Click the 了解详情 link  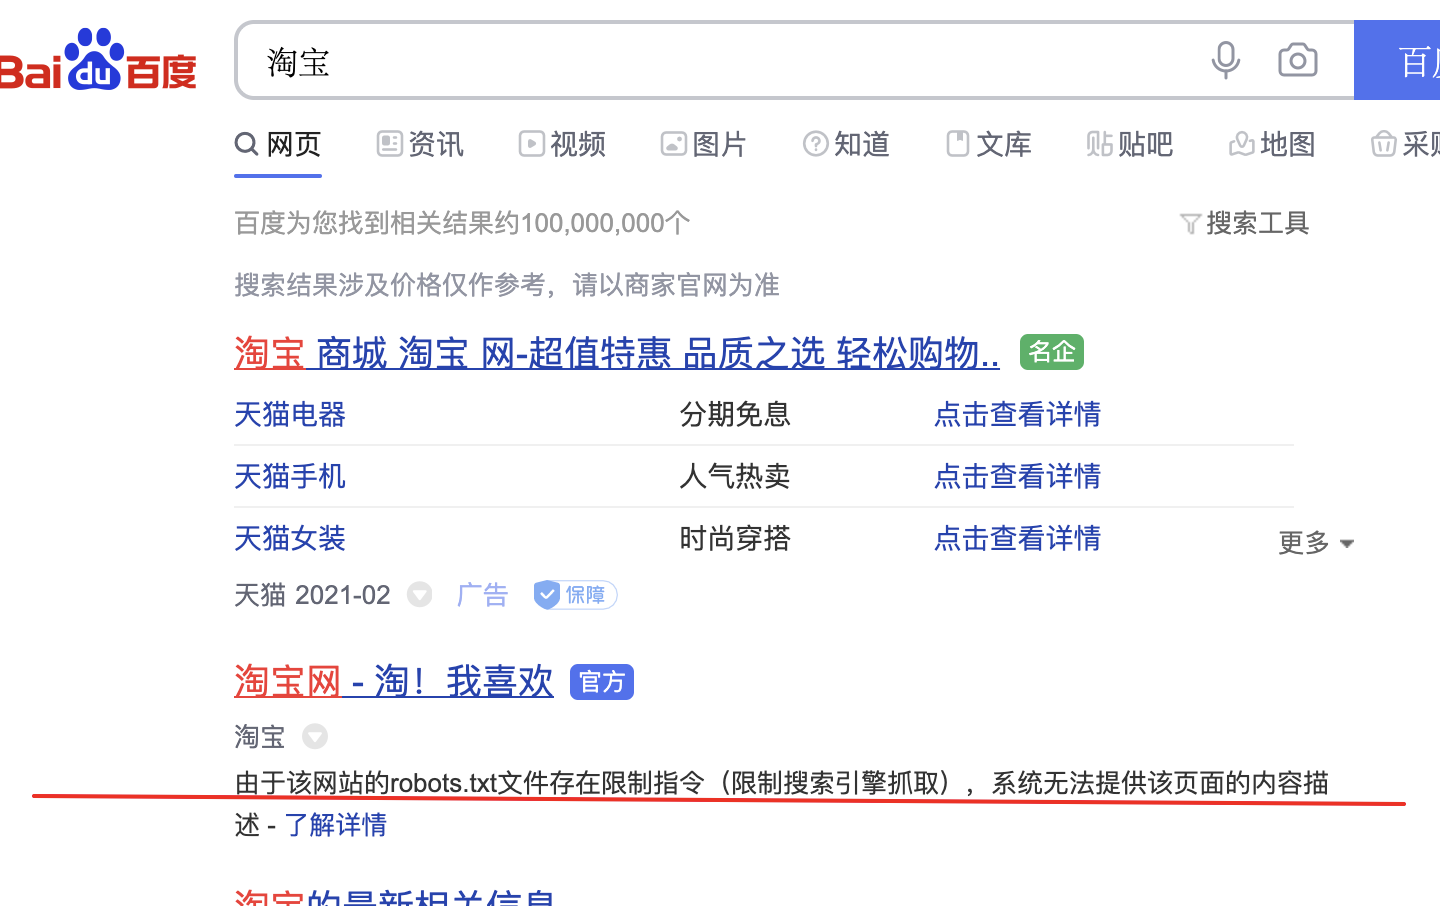[x=336, y=825]
